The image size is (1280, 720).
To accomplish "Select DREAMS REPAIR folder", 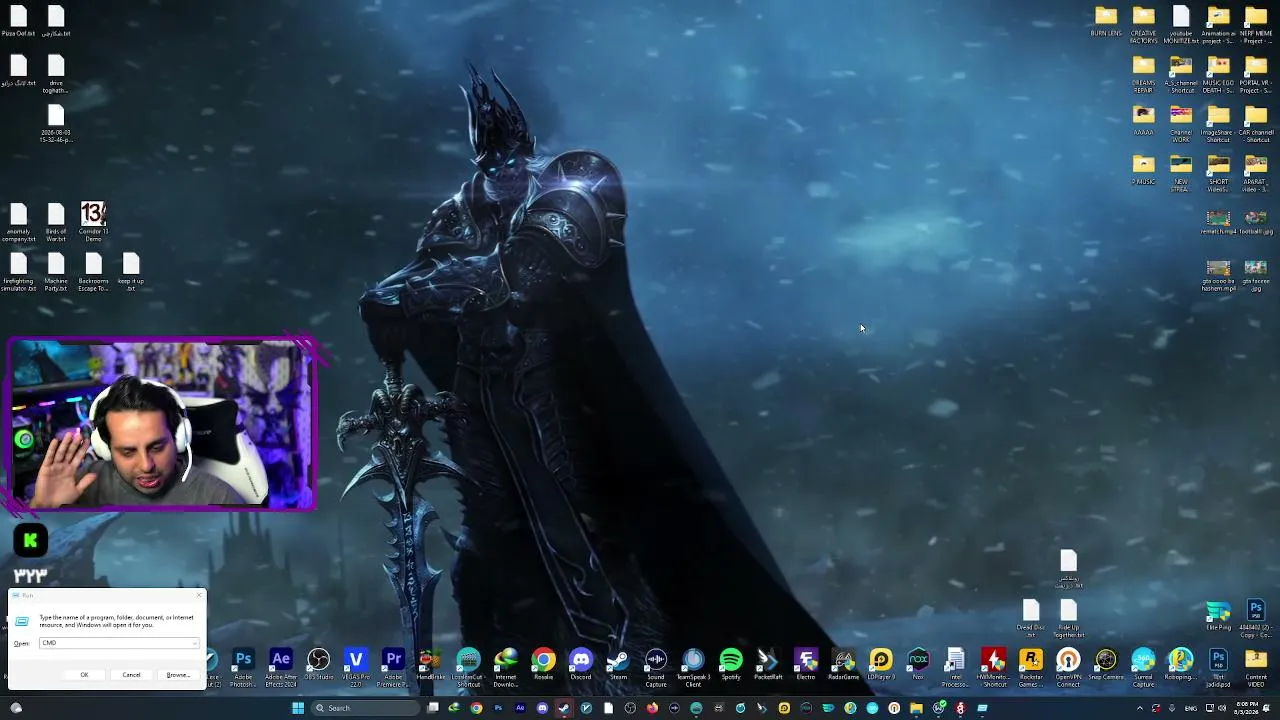I will [1143, 75].
